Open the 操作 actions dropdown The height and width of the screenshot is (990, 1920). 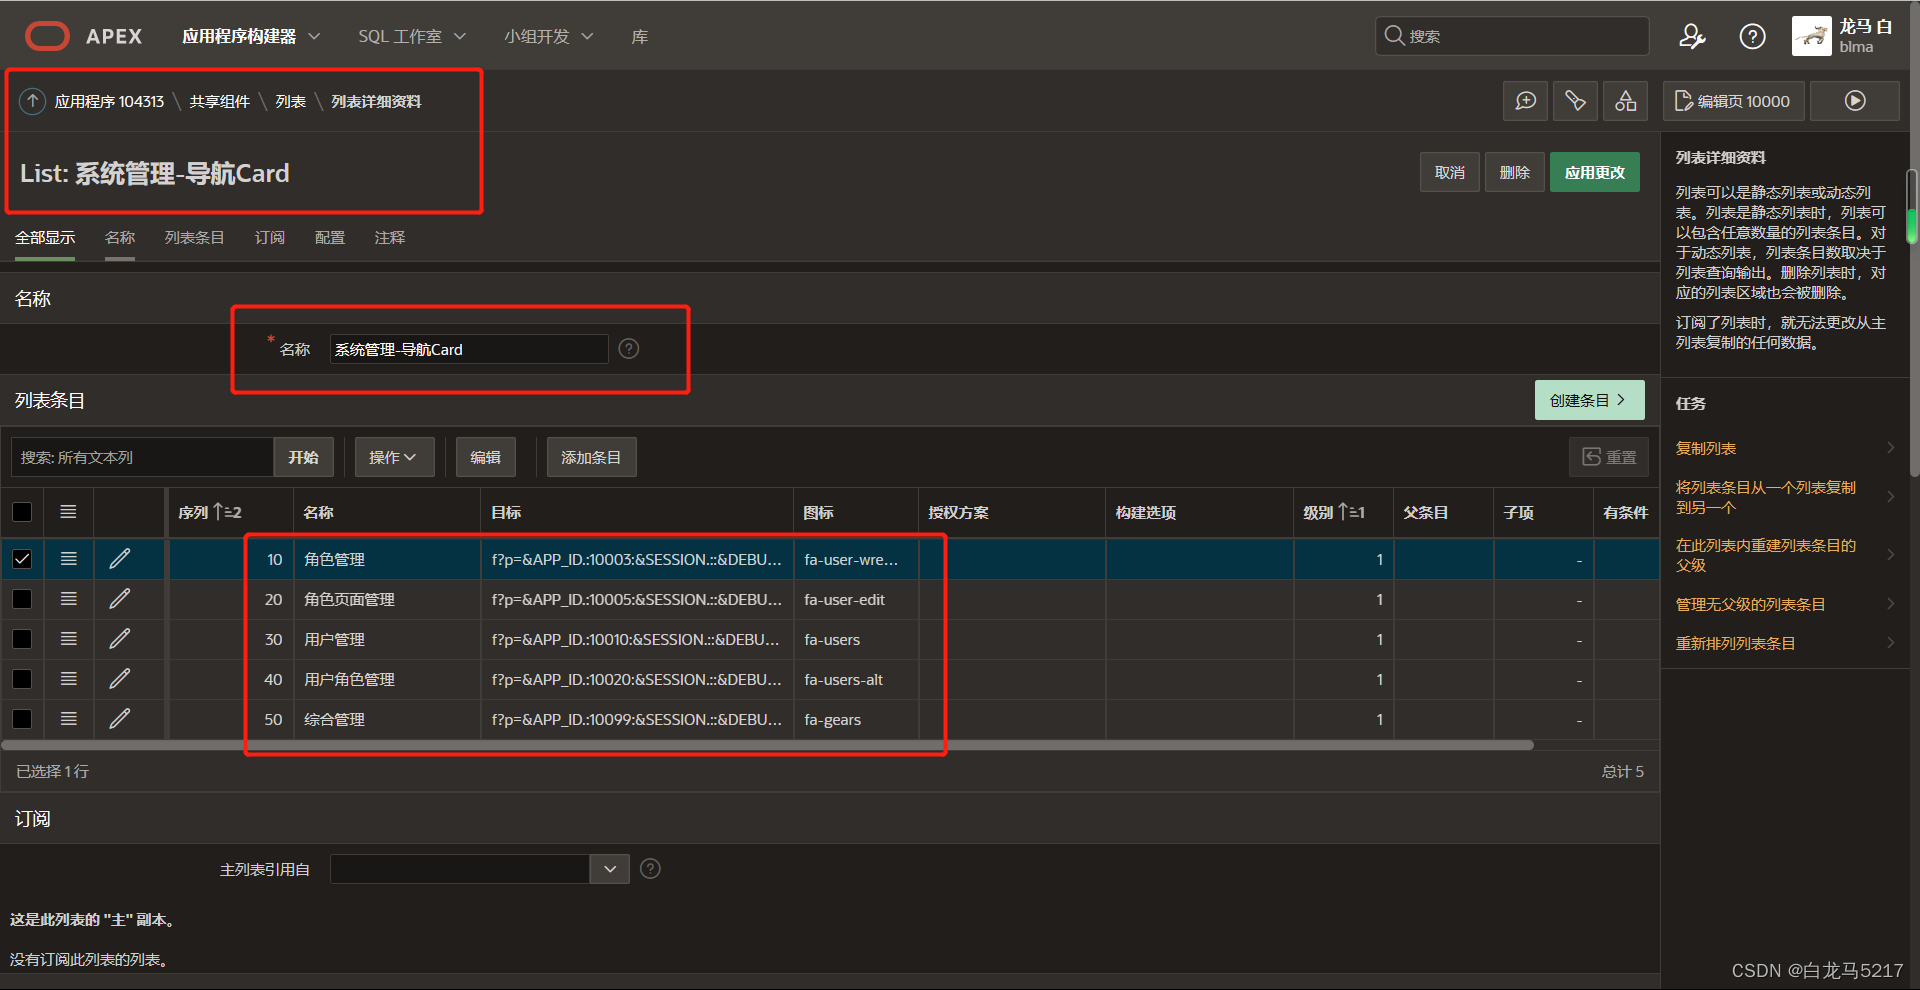pos(393,457)
